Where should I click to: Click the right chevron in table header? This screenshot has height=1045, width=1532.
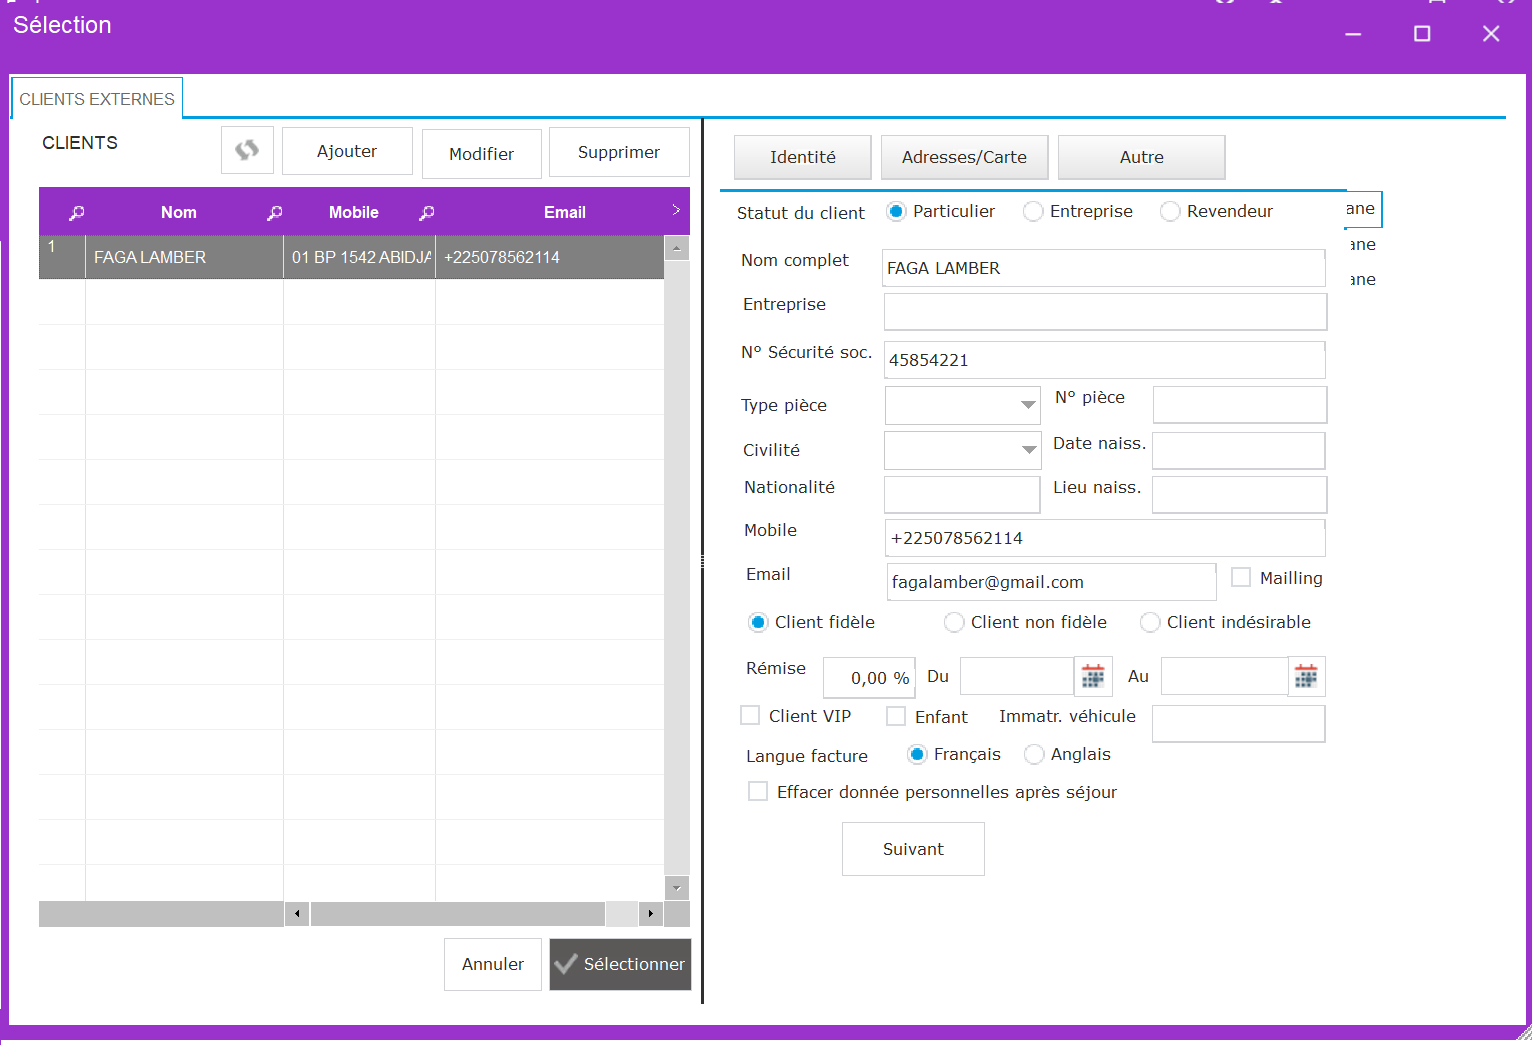[x=676, y=210]
